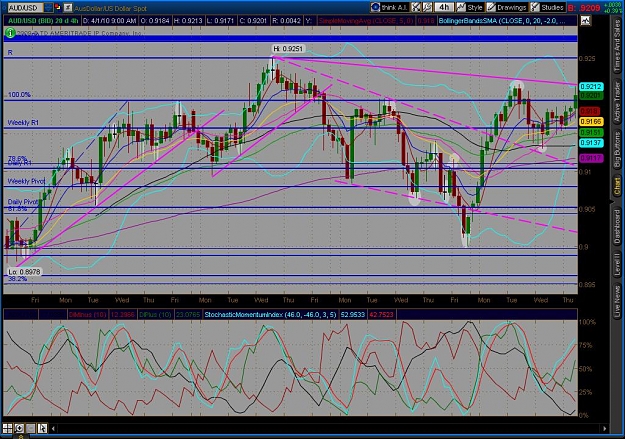Click the square icon left of the AusDollar/US Dollar Spot title
The height and width of the screenshot is (439, 625).
click(68, 7)
